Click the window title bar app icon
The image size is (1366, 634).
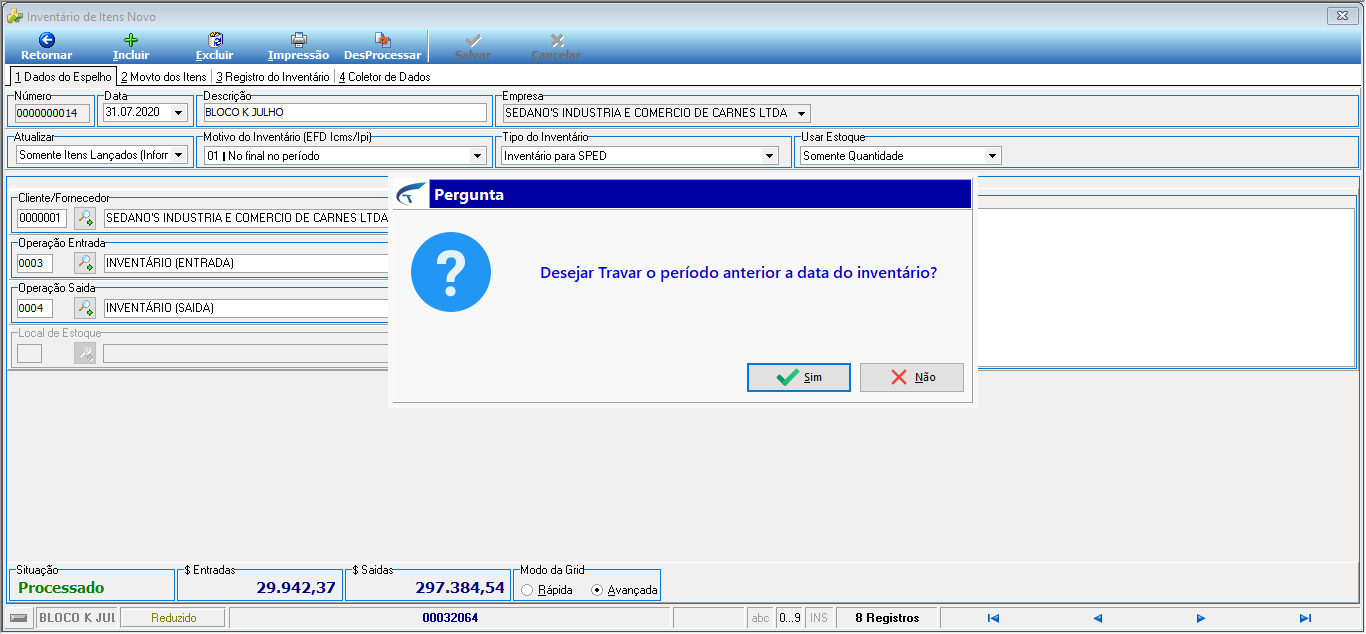15,16
